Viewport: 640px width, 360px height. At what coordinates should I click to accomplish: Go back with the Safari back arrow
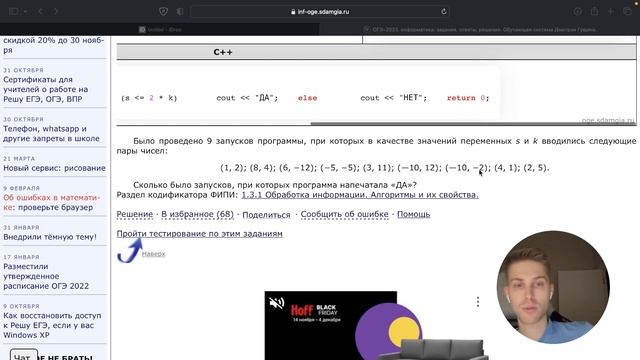tap(40, 11)
